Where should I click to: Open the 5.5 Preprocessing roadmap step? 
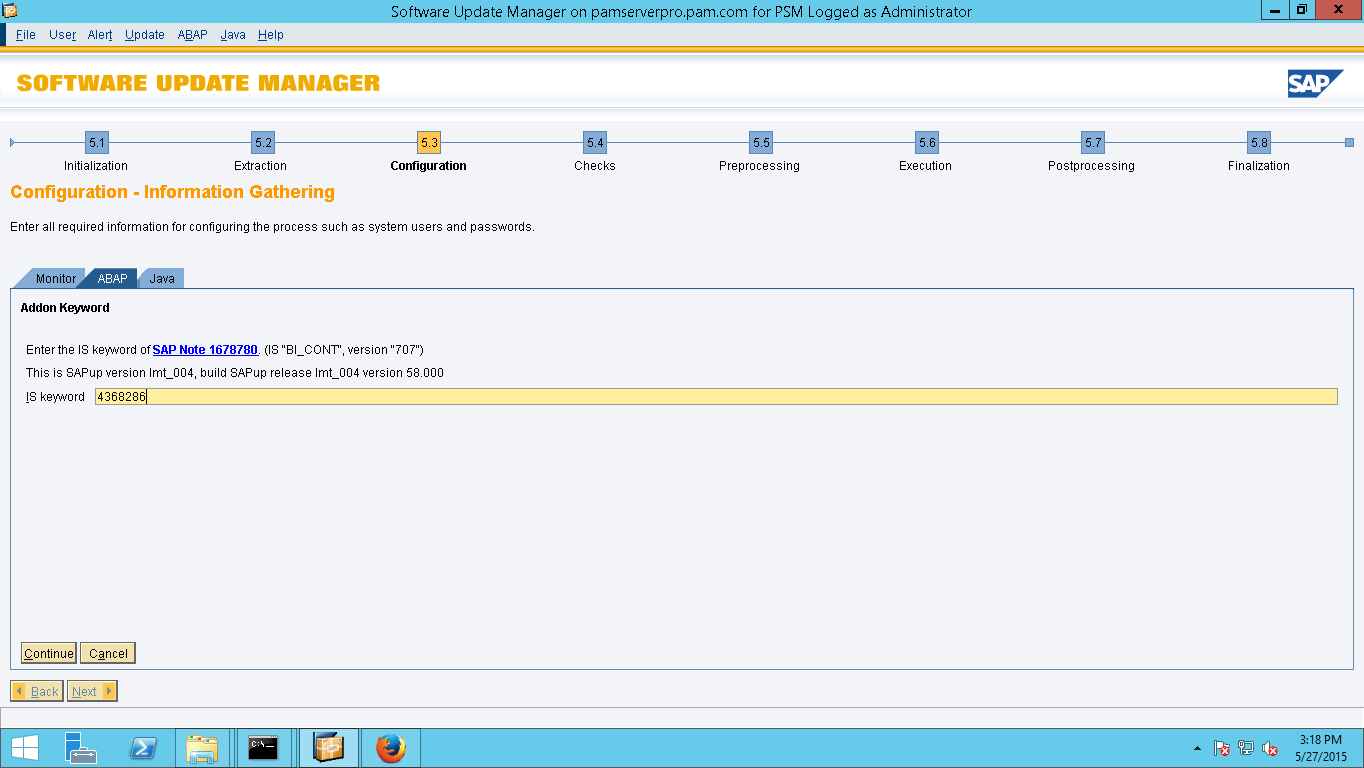[x=759, y=143]
